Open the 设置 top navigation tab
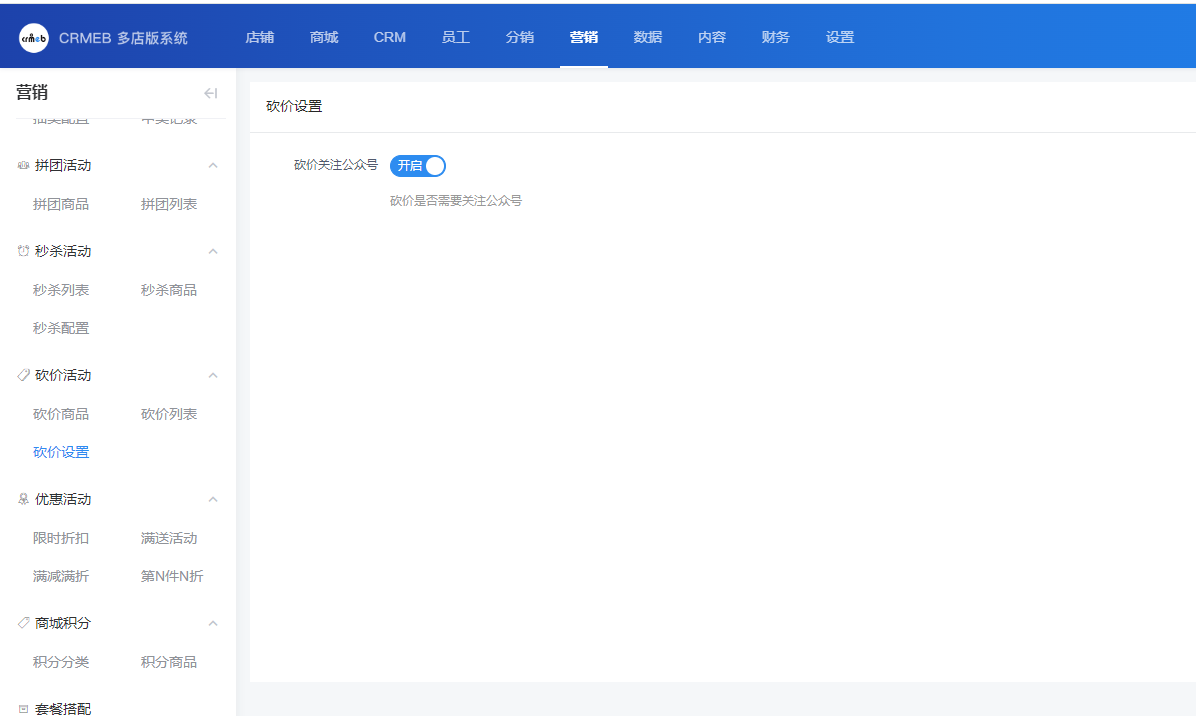1196x716 pixels. pyautogui.click(x=840, y=37)
